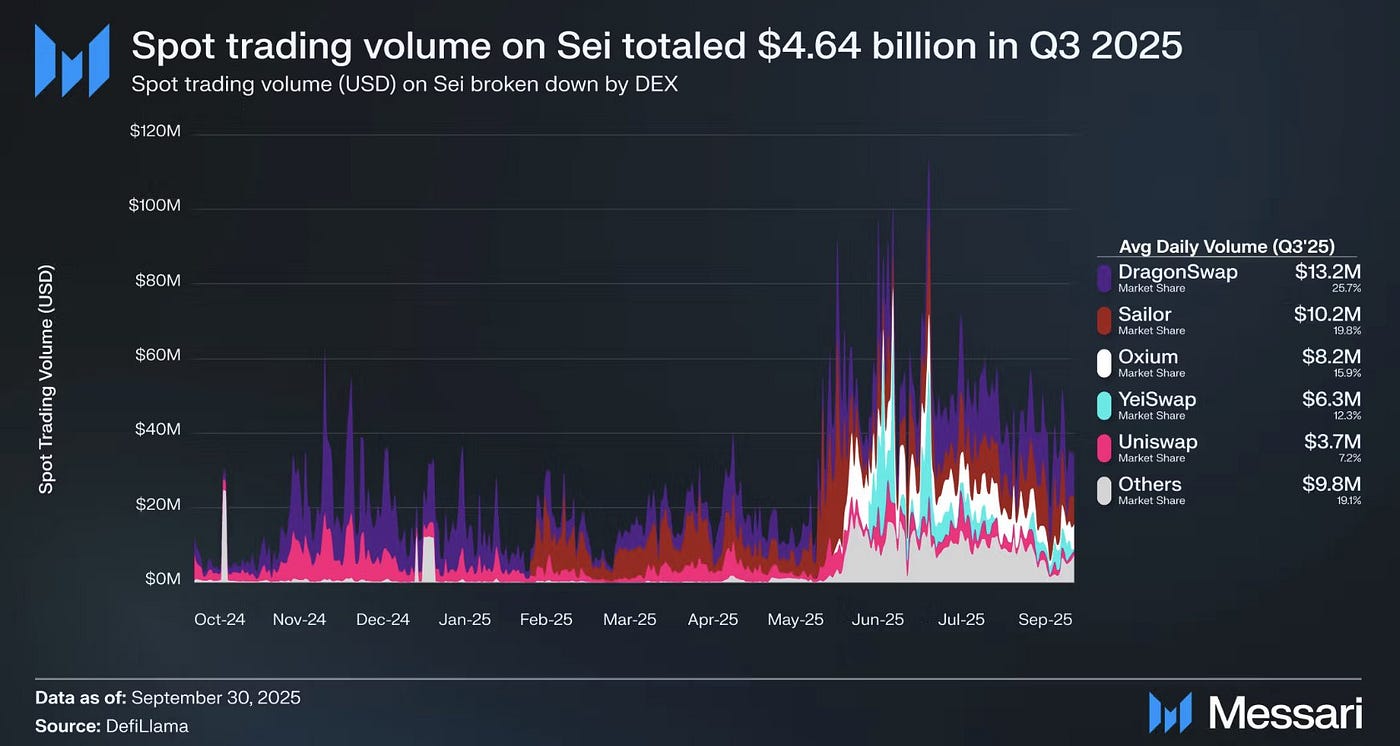The width and height of the screenshot is (1400, 746).
Task: Click the Messari logo beside bottom-right wordmark
Action: tap(1170, 712)
